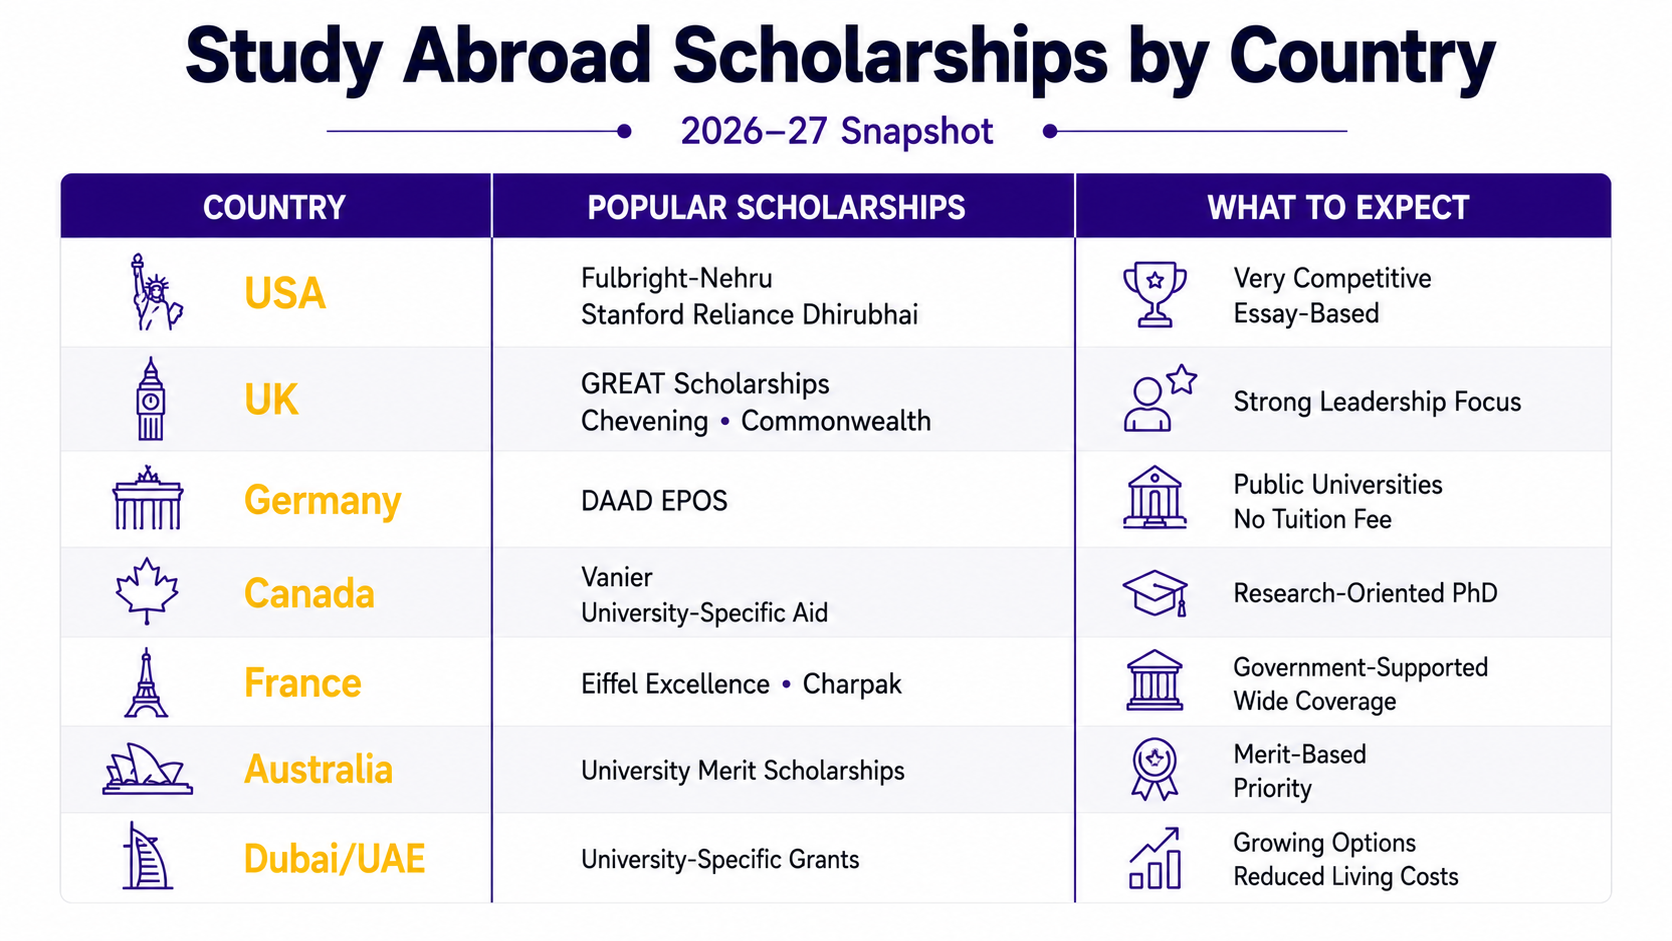Click the university building icon beside Public Universities
This screenshot has width=1672, height=941.
pos(1155,497)
